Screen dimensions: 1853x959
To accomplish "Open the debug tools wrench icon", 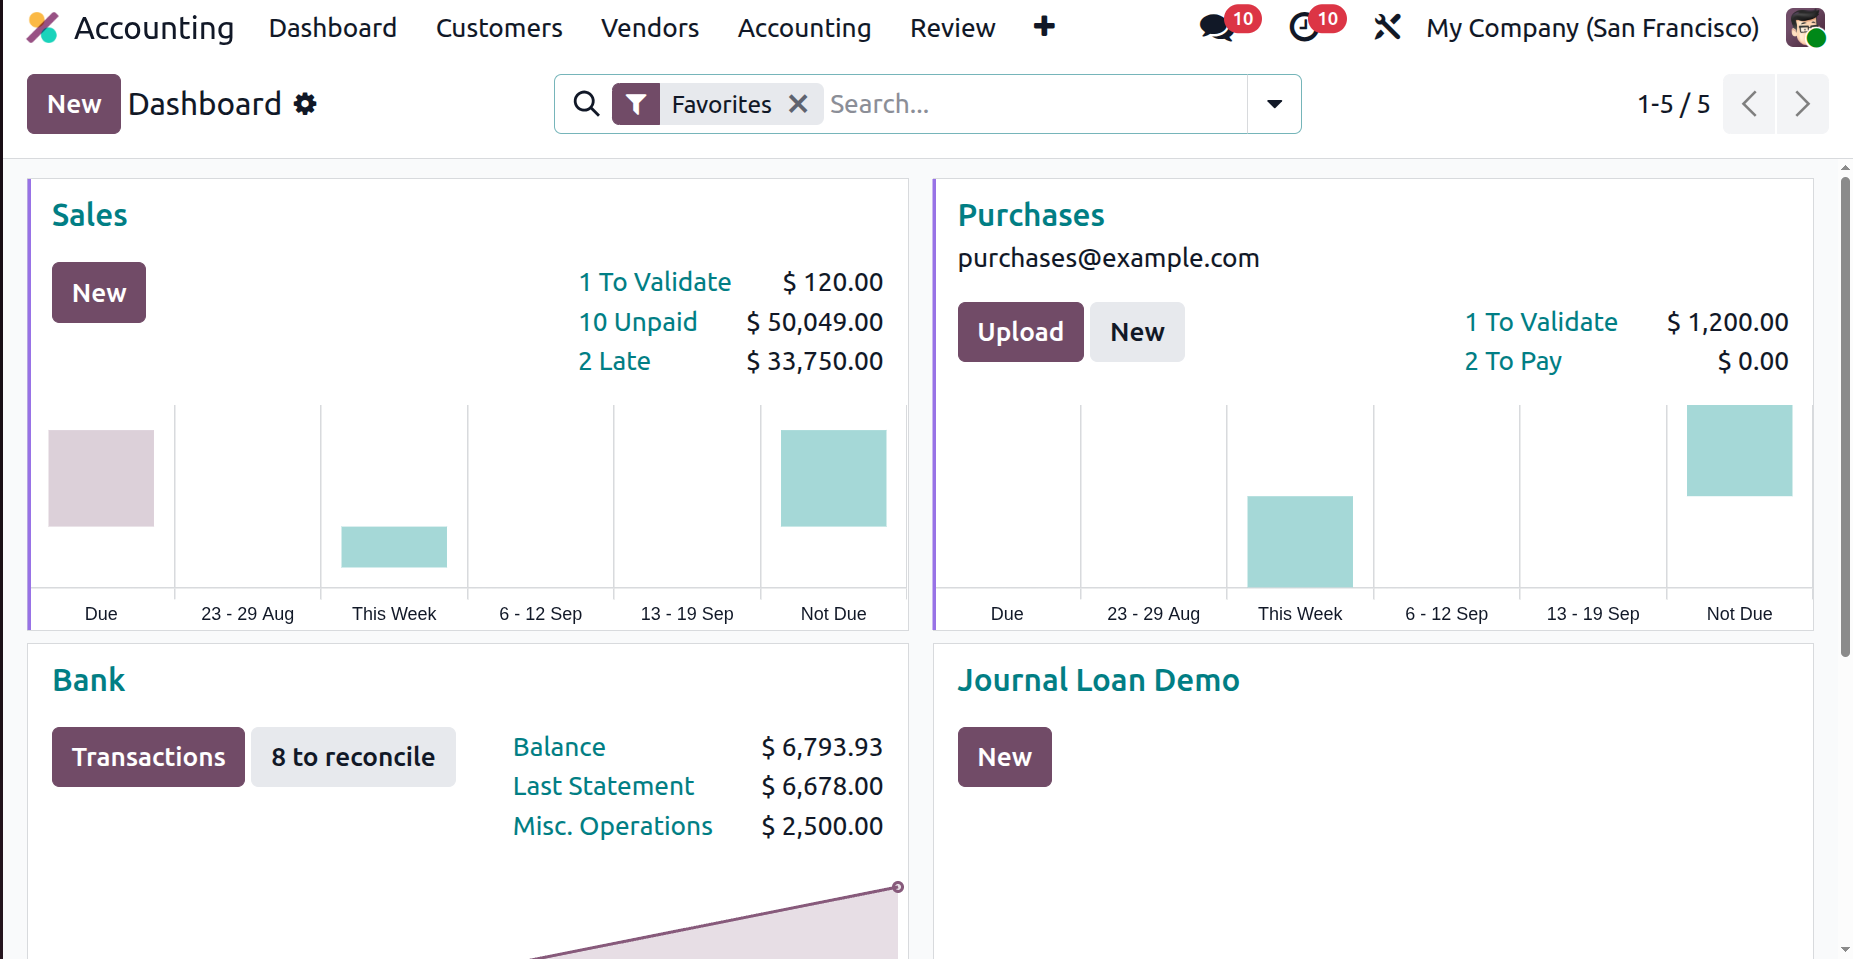I will click(x=1387, y=27).
